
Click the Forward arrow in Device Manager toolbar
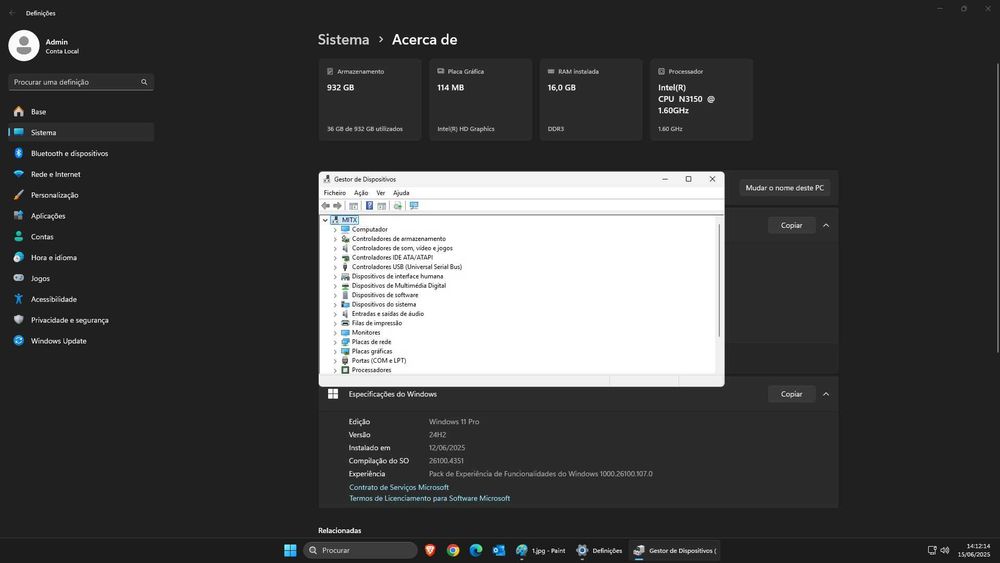point(337,206)
